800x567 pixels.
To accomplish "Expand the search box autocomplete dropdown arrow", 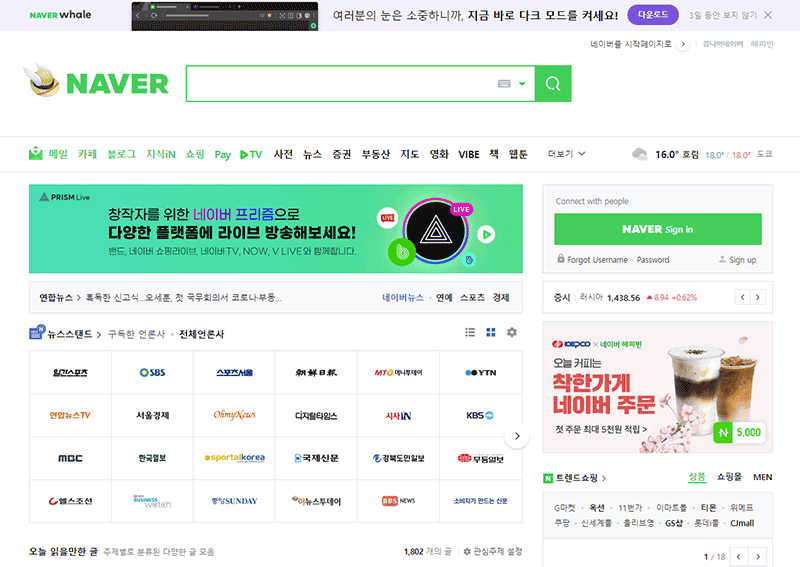I will (x=522, y=84).
